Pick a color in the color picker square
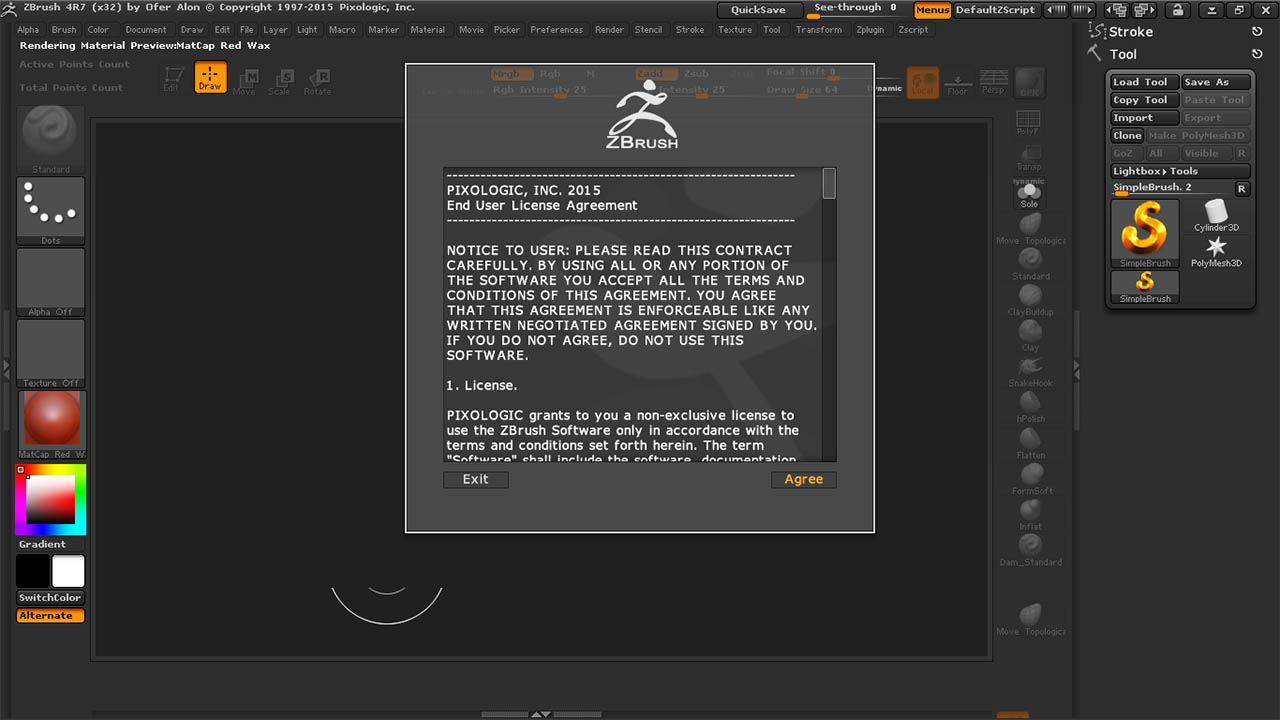Screen dimensions: 1280x720 pyautogui.click(x=51, y=498)
